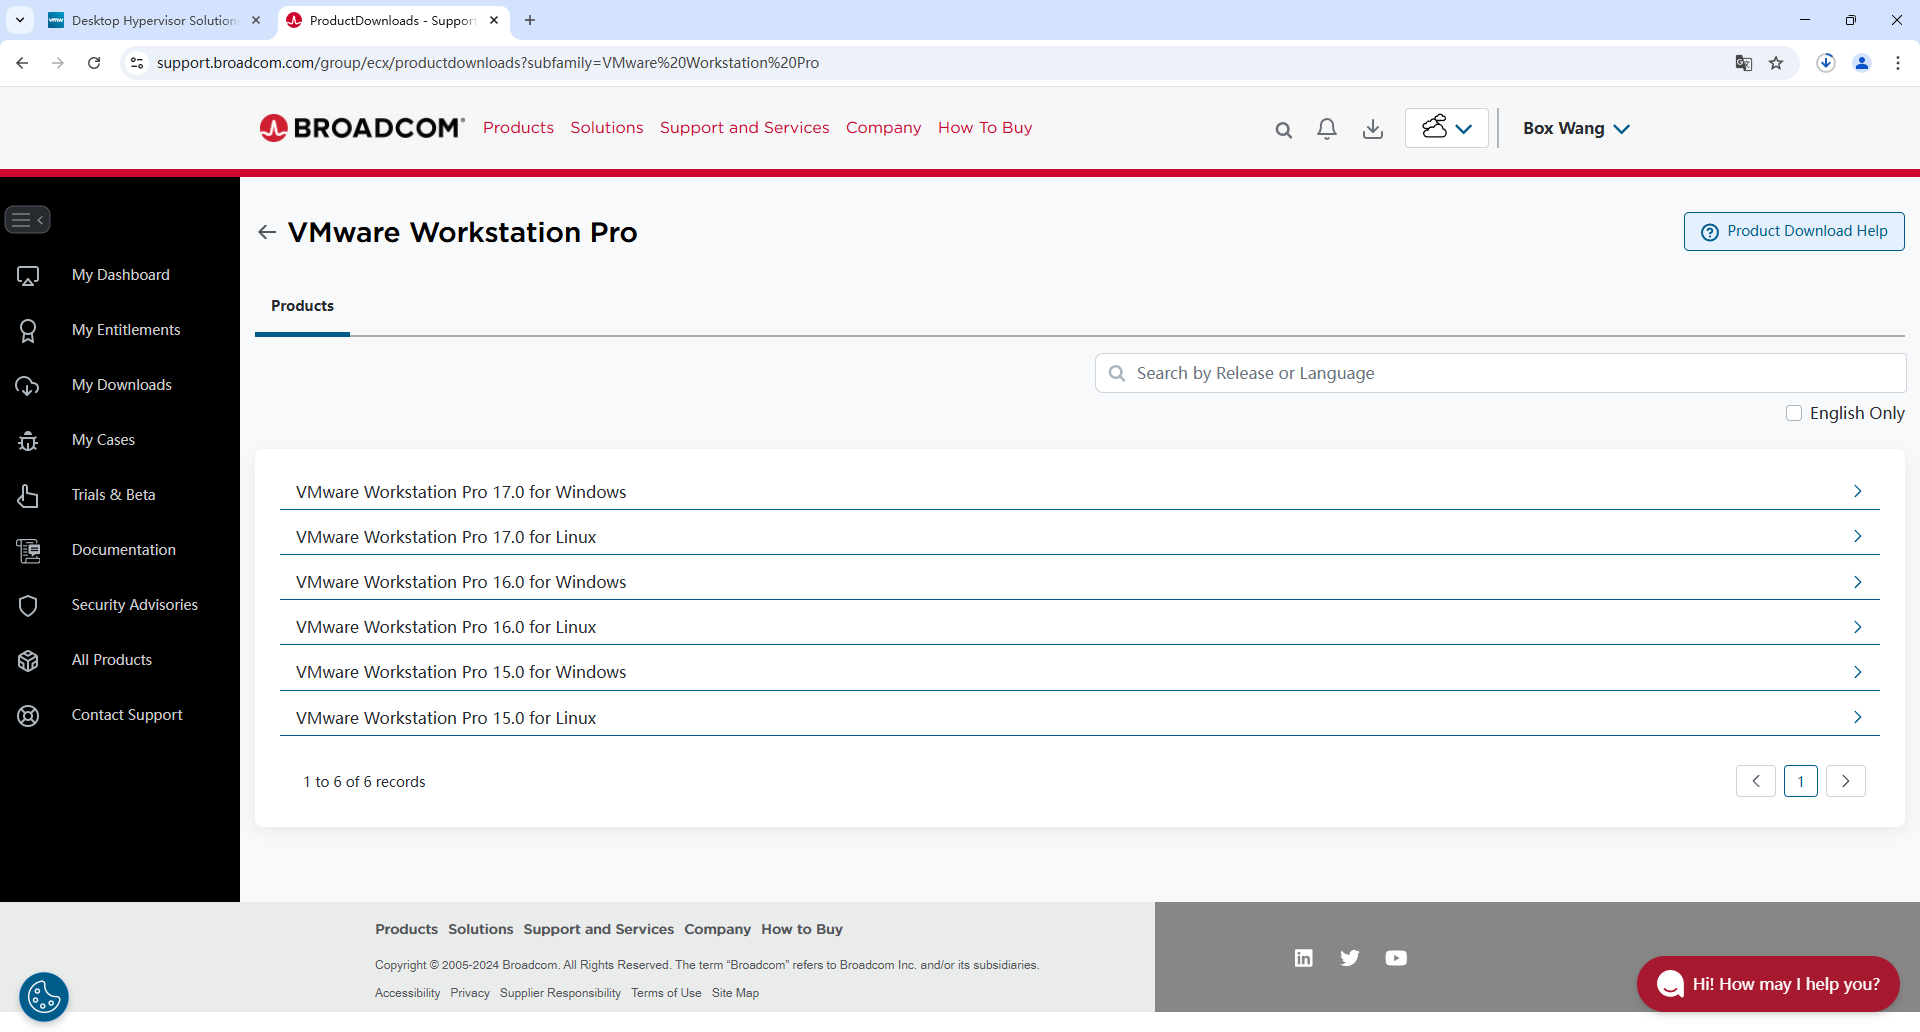Click the footer How to Buy link
The height and width of the screenshot is (1032, 1920).
tap(802, 929)
